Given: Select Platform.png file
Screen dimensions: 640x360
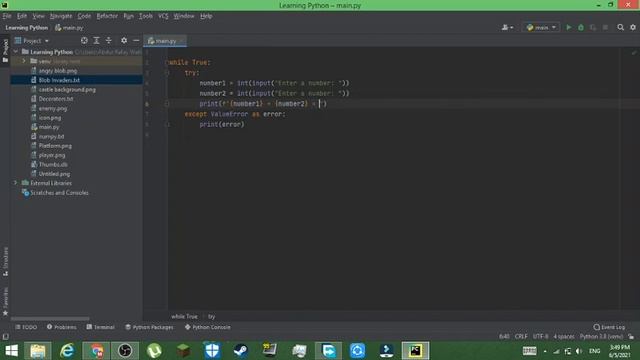Looking at the screenshot, I should (x=55, y=146).
